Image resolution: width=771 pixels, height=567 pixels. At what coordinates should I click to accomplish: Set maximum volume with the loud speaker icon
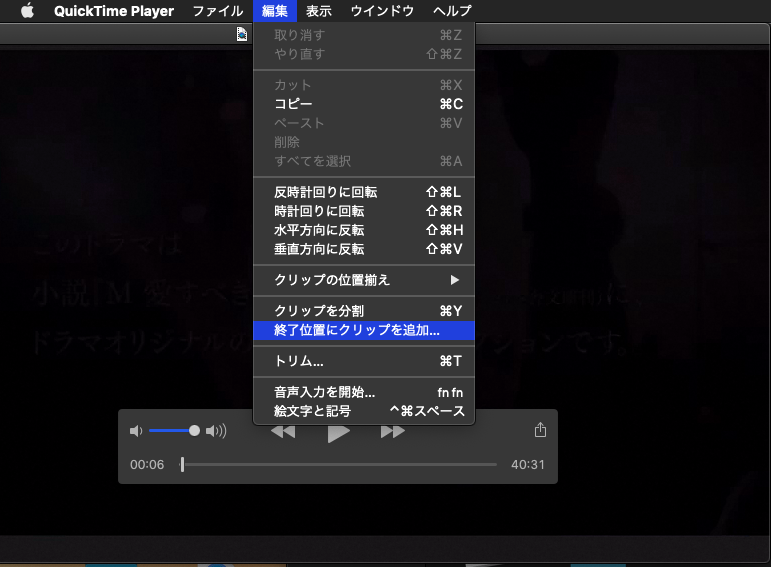tap(216, 431)
